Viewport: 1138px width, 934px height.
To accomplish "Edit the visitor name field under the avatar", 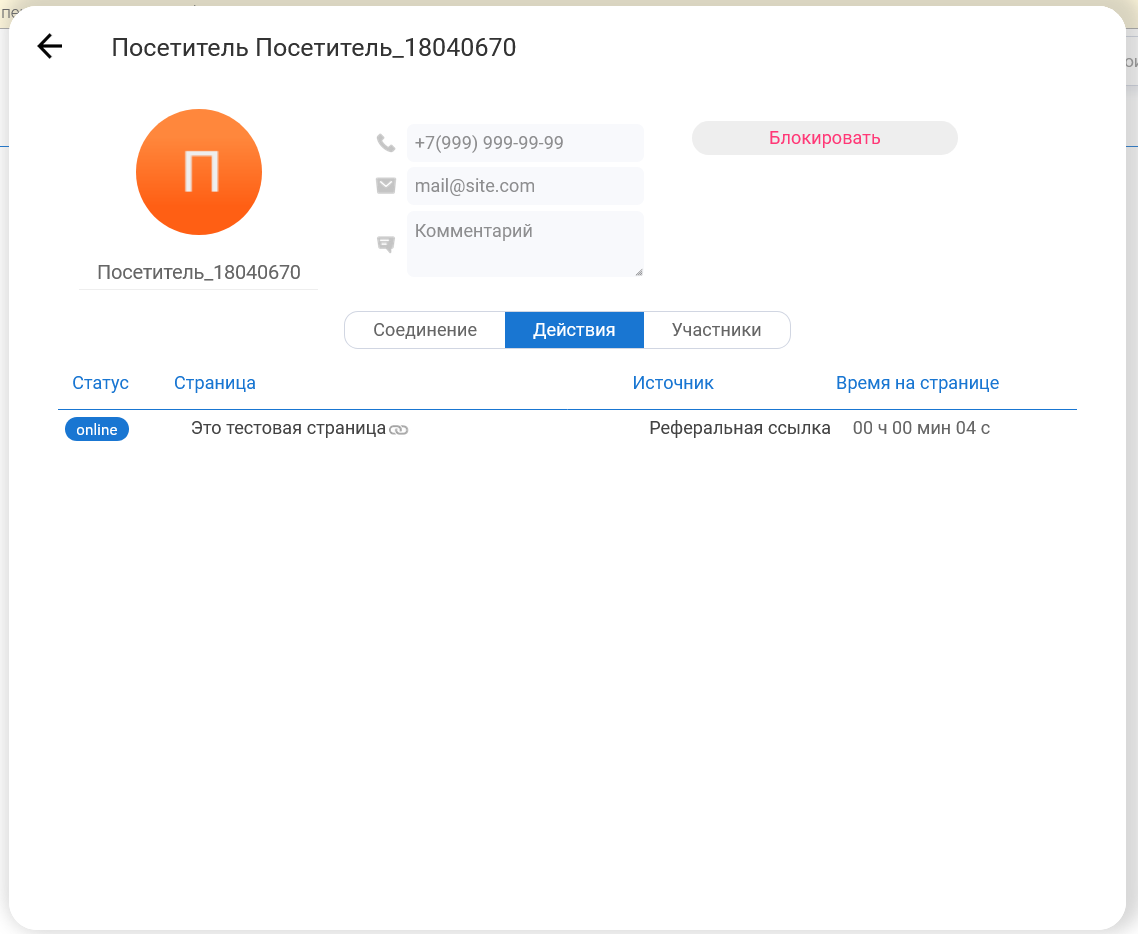I will click(x=199, y=272).
